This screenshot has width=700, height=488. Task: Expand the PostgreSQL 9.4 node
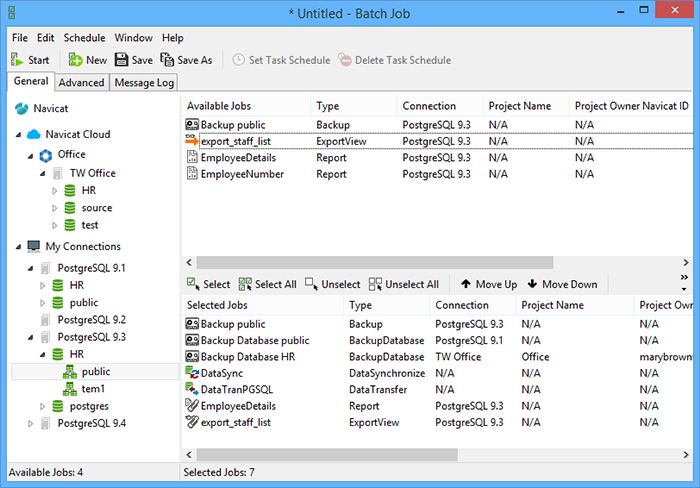tap(30, 424)
